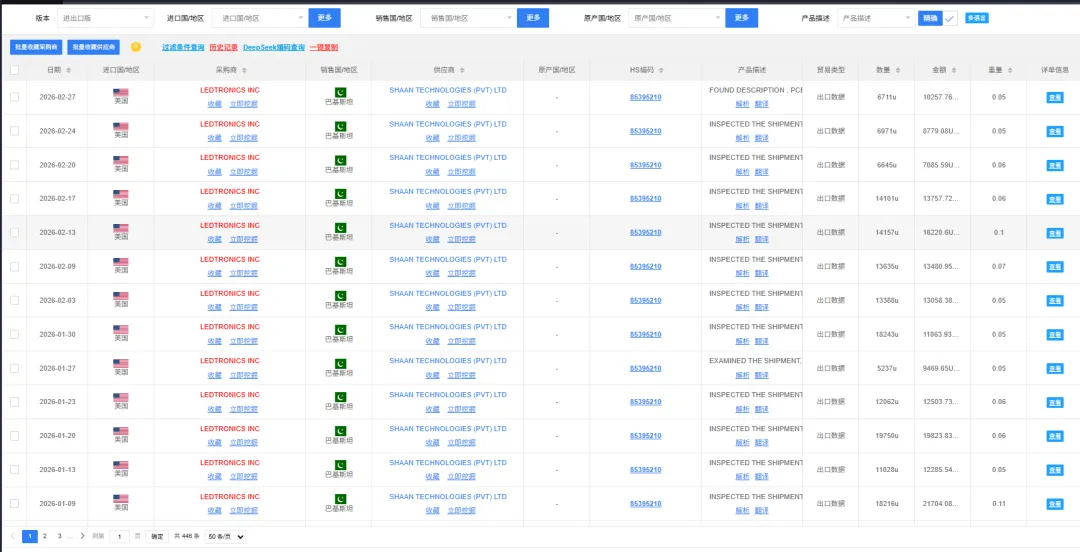Open the 原产国/地区 dropdown
Image resolution: width=1080 pixels, height=552 pixels.
676,18
